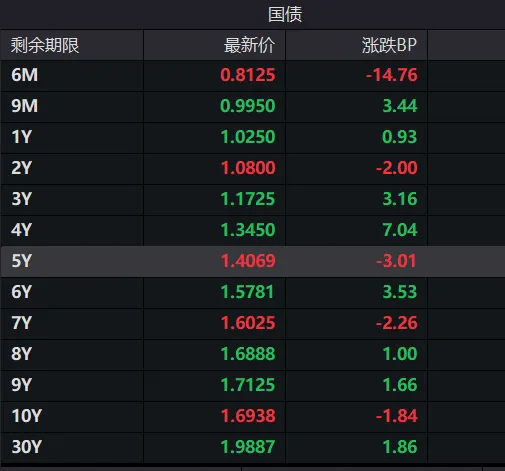Click the 10Y yield 1.6938
505x471 pixels.
tap(248, 416)
